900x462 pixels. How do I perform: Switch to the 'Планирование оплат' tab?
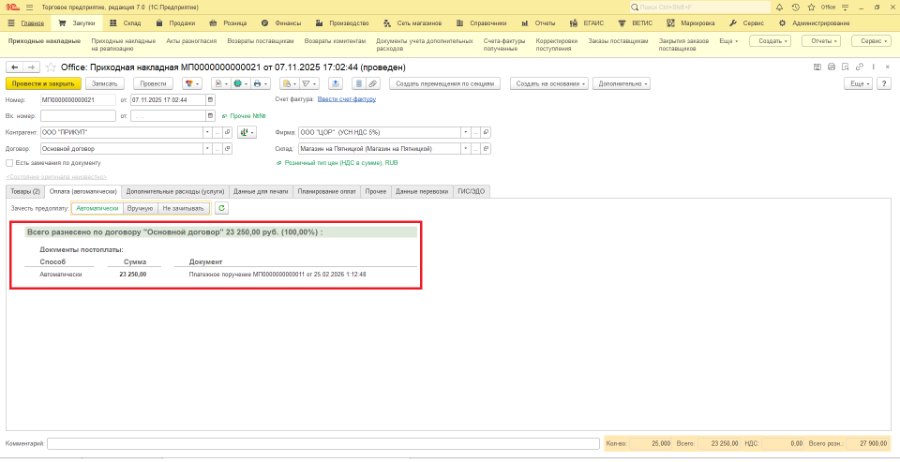pyautogui.click(x=327, y=191)
